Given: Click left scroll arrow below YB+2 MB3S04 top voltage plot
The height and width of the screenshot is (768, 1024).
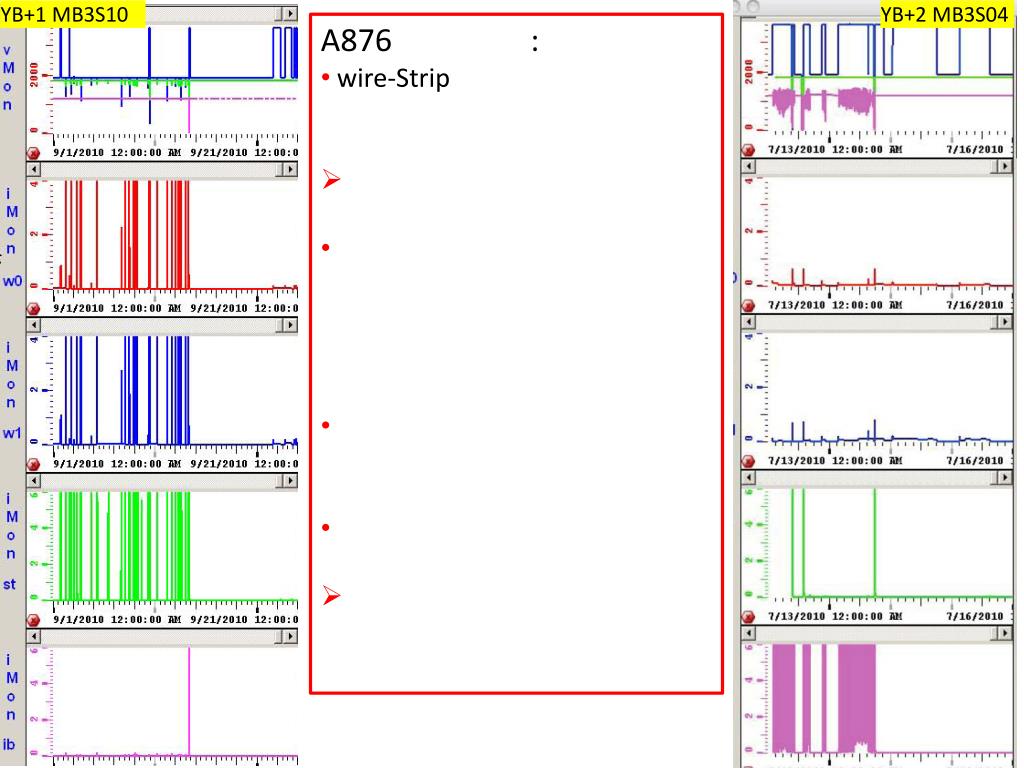Looking at the screenshot, I should [x=749, y=166].
